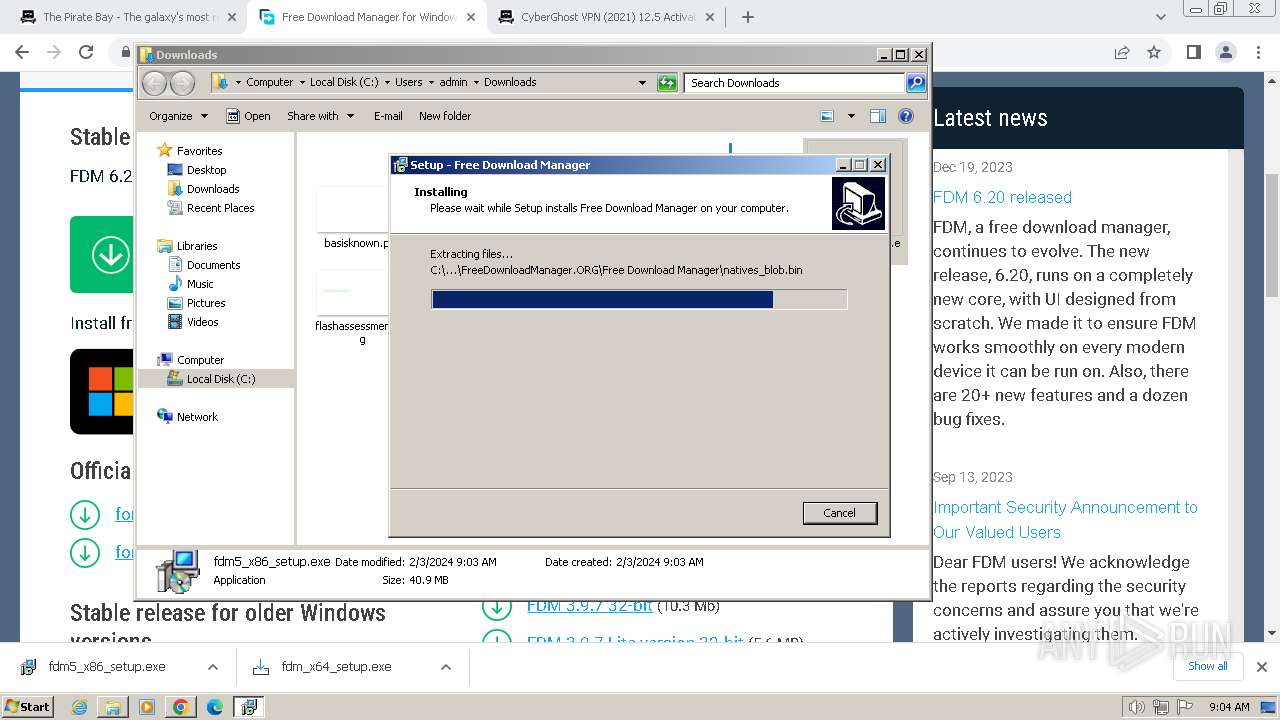Viewport: 1280px width, 720px height.
Task: Click the Explorer back navigation arrow
Action: (x=155, y=83)
